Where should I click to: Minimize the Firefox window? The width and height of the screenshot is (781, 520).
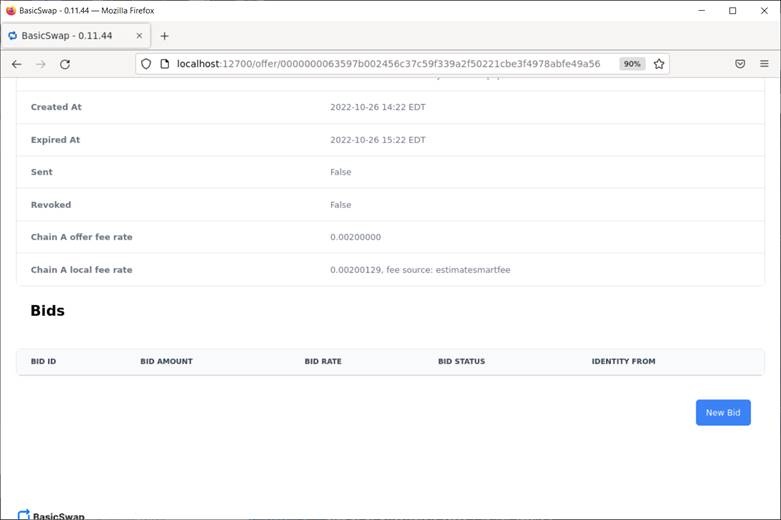click(x=702, y=10)
